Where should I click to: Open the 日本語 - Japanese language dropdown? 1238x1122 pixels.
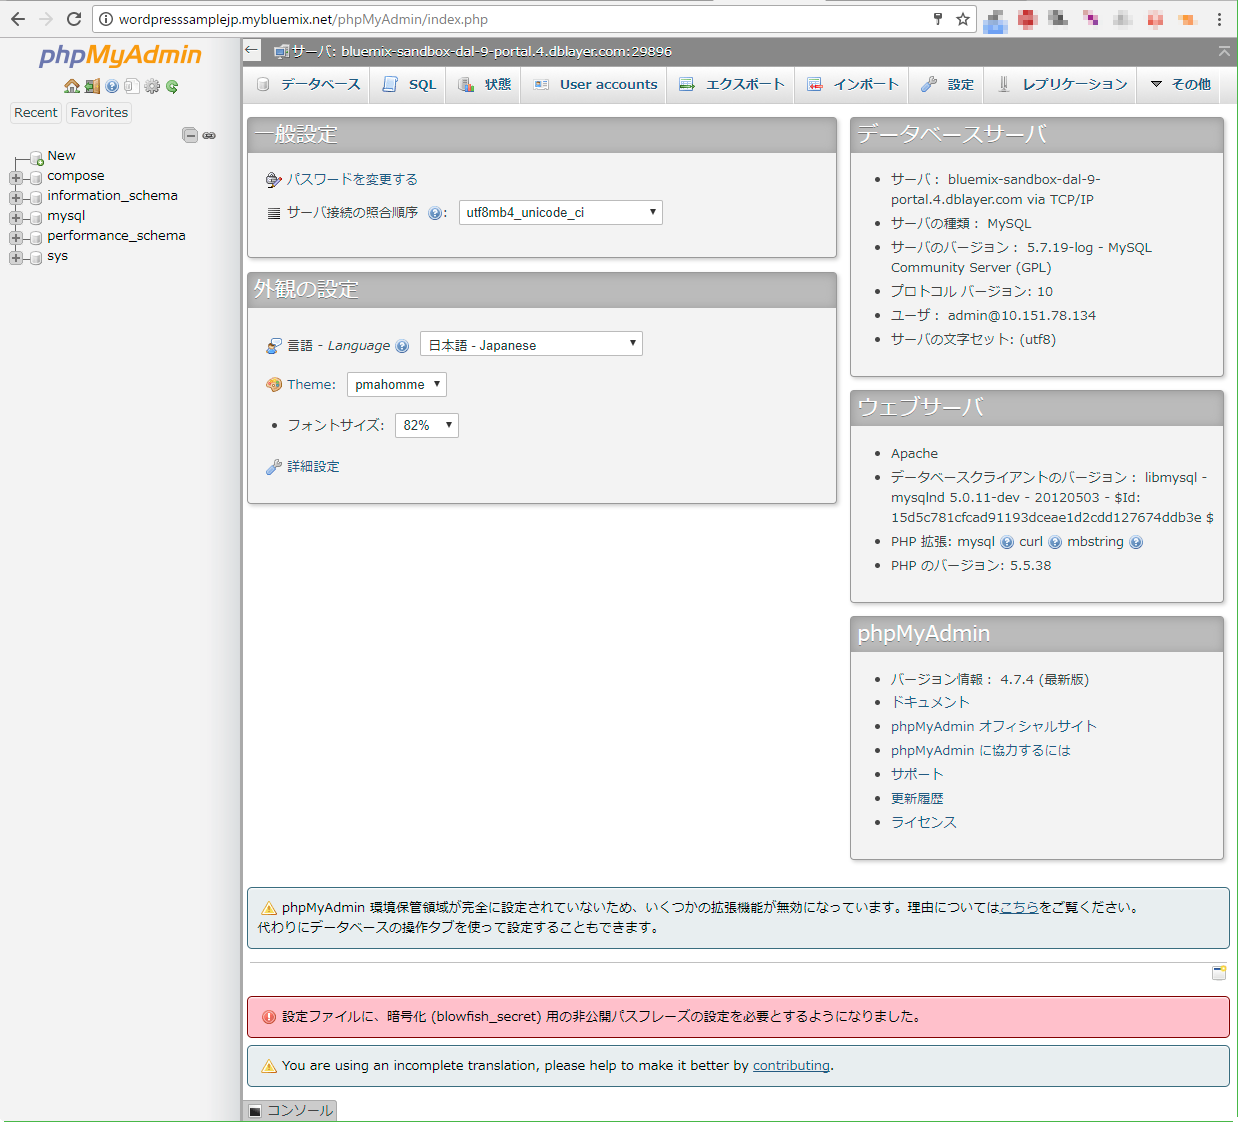coord(531,344)
